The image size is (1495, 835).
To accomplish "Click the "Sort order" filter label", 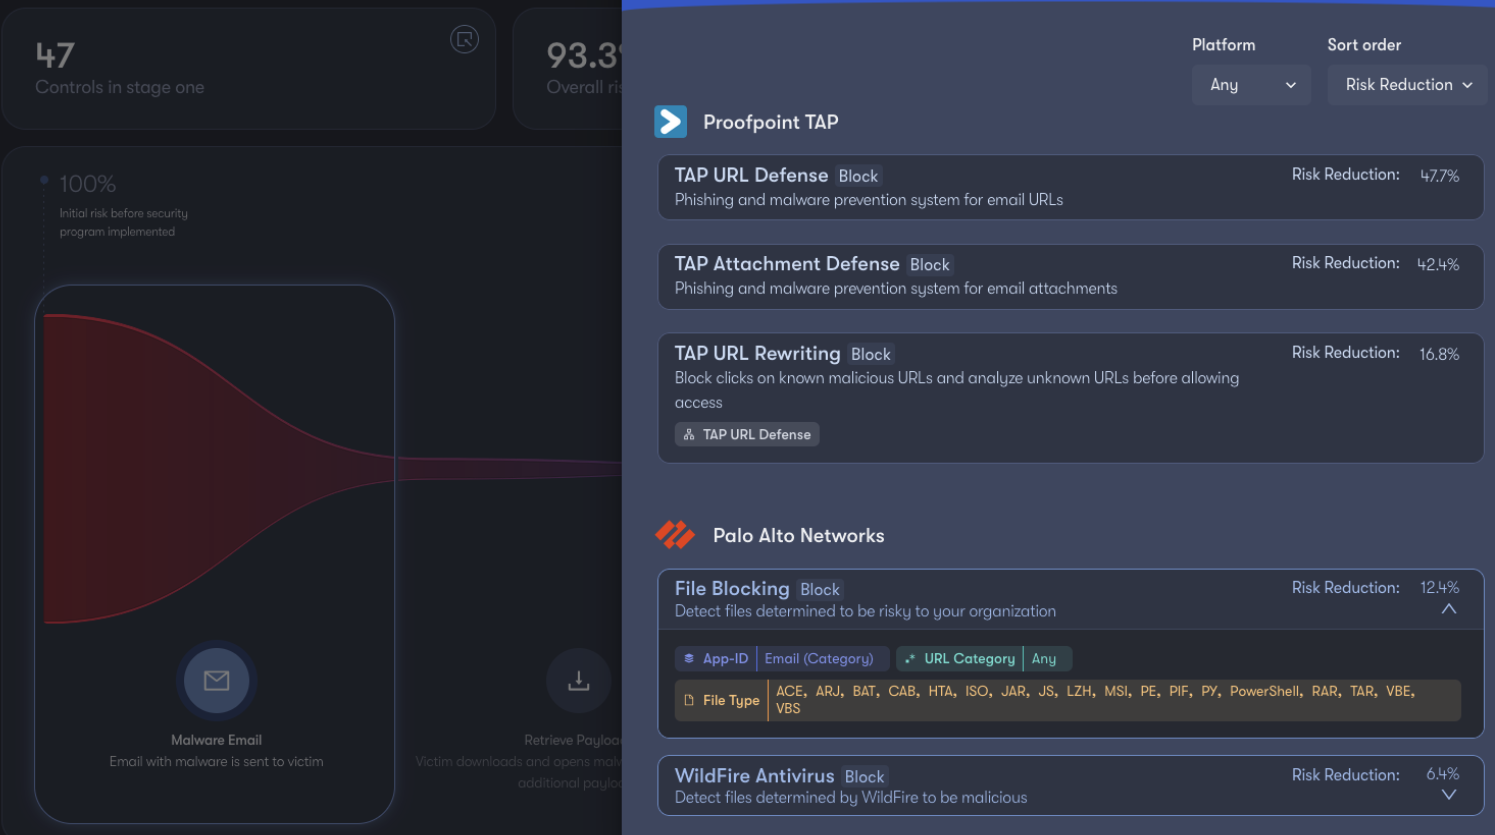I will tap(1364, 45).
